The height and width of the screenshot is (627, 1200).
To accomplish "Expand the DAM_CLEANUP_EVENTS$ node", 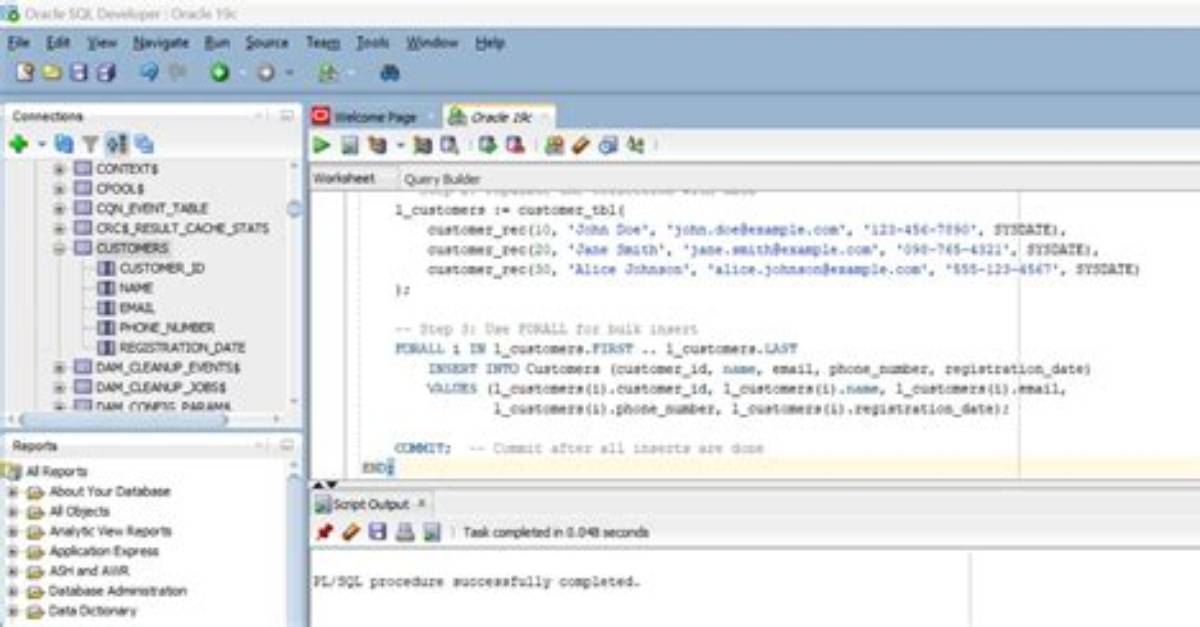I will point(60,367).
